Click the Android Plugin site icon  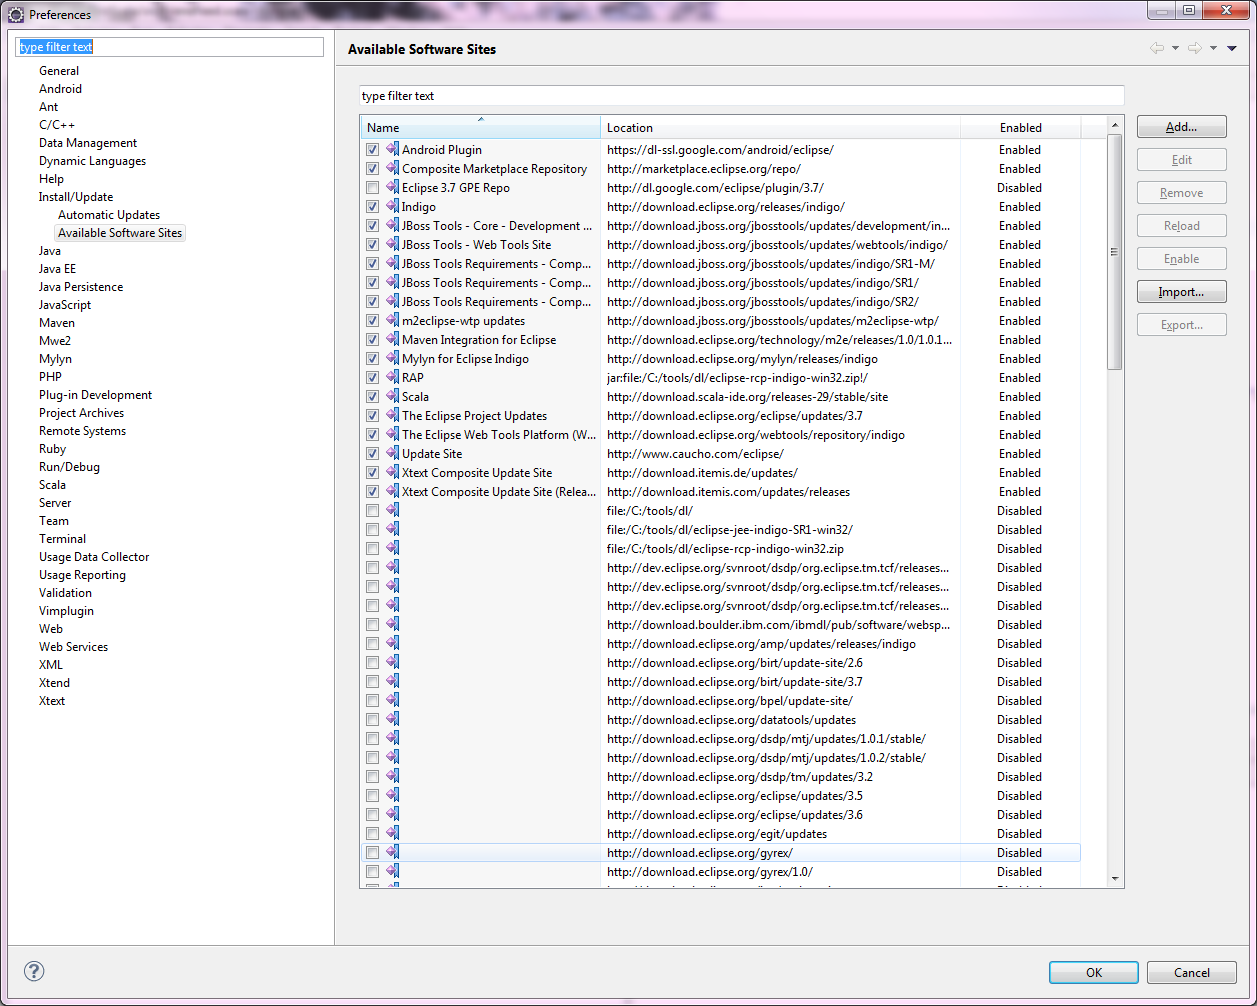click(x=392, y=149)
